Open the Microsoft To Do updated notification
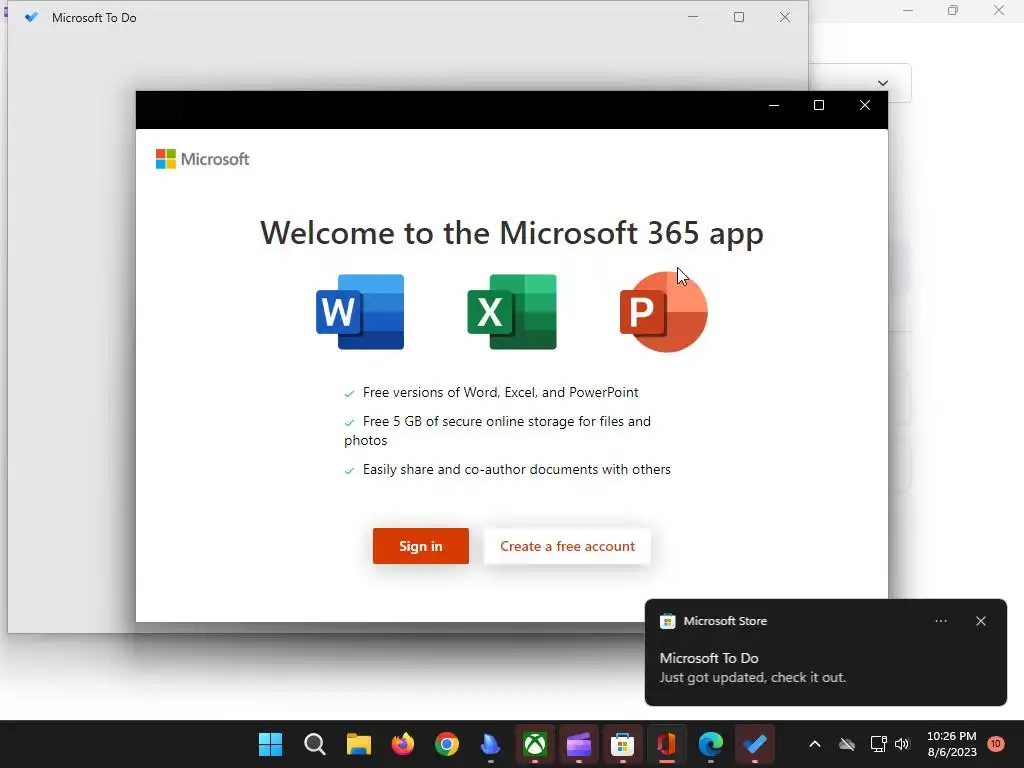This screenshot has width=1024, height=768. click(825, 667)
